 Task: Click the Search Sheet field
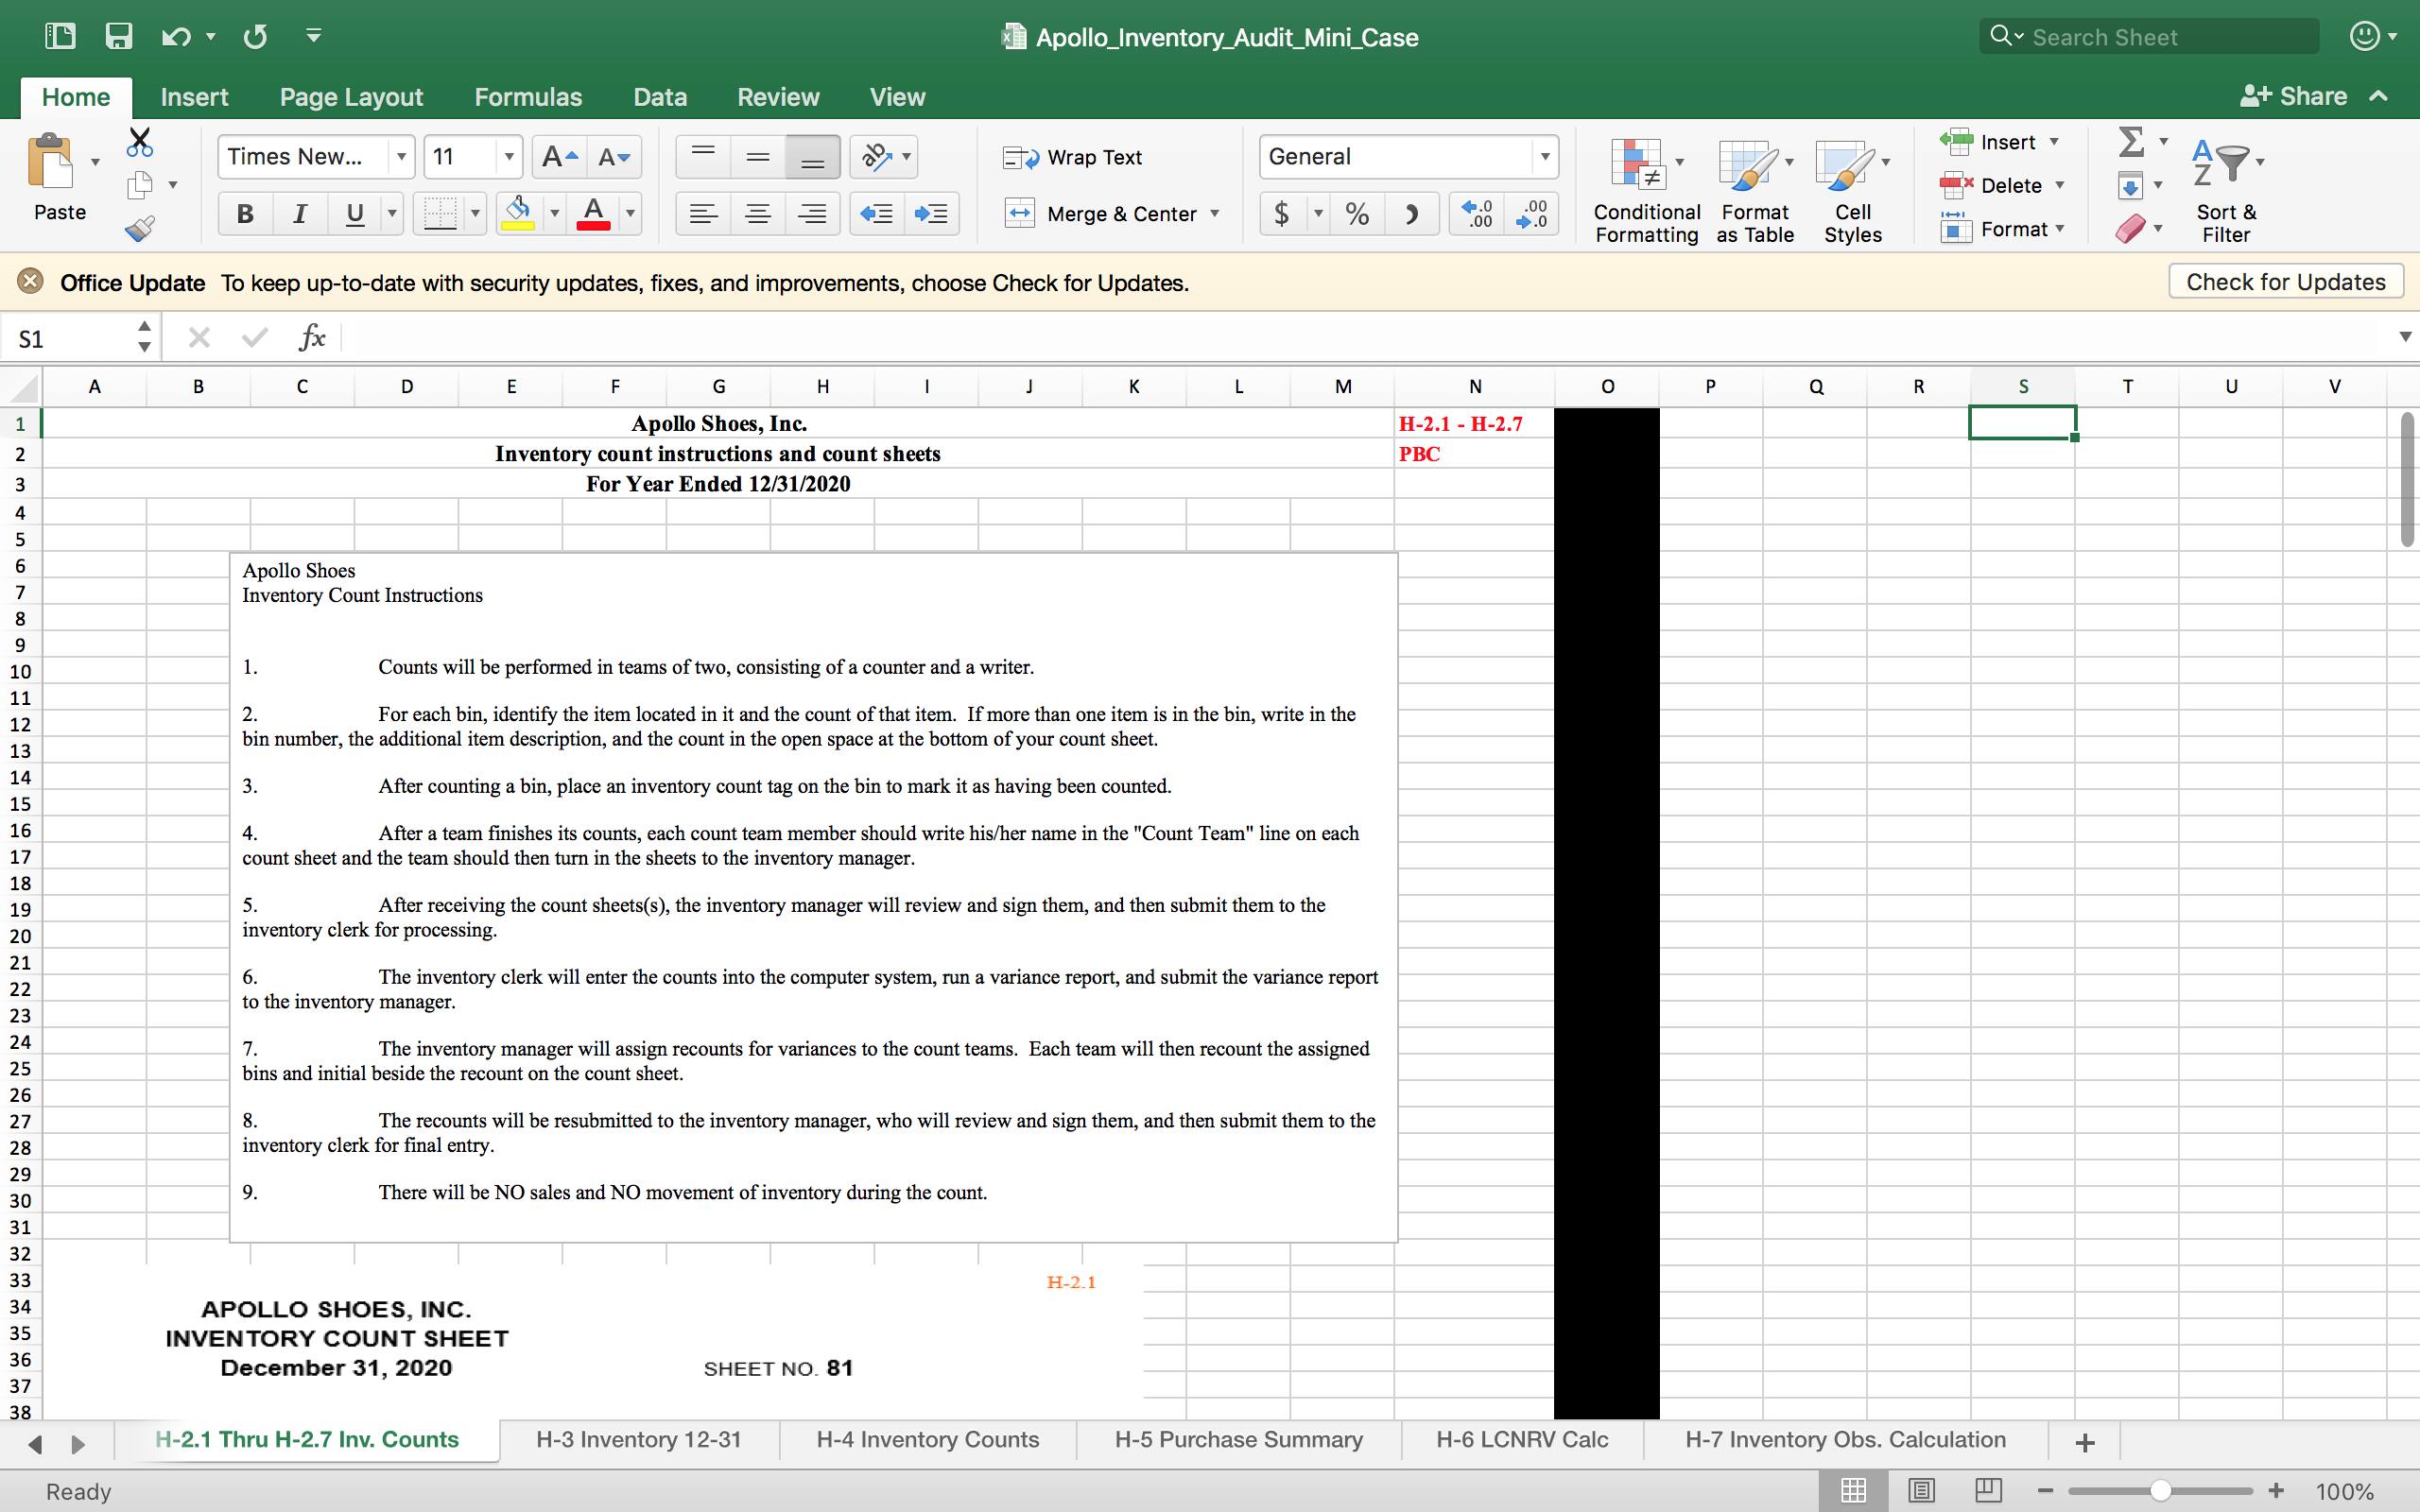2160,37
